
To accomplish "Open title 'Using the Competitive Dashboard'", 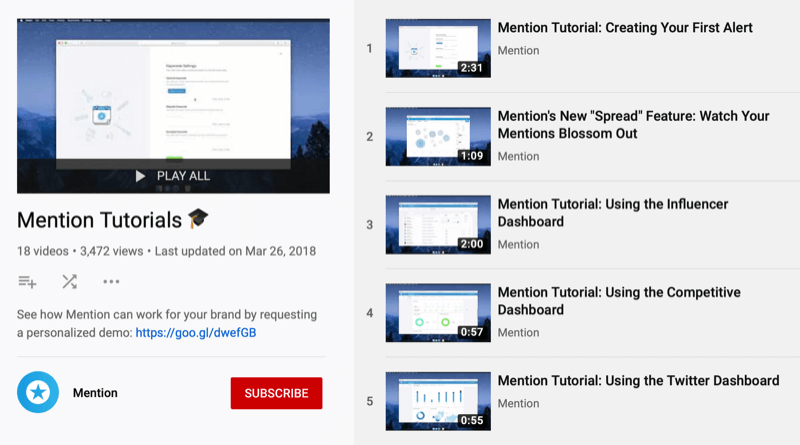I will point(619,301).
